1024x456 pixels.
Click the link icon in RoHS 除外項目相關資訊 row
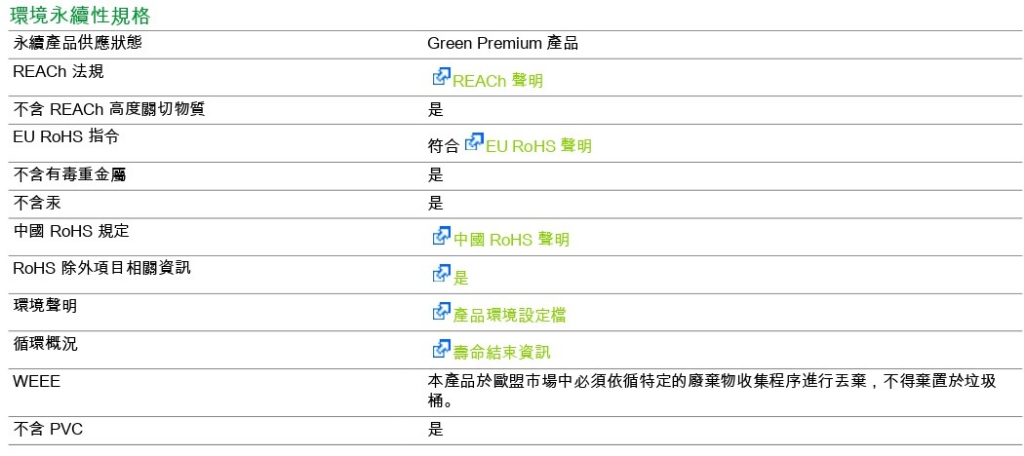tap(441, 273)
